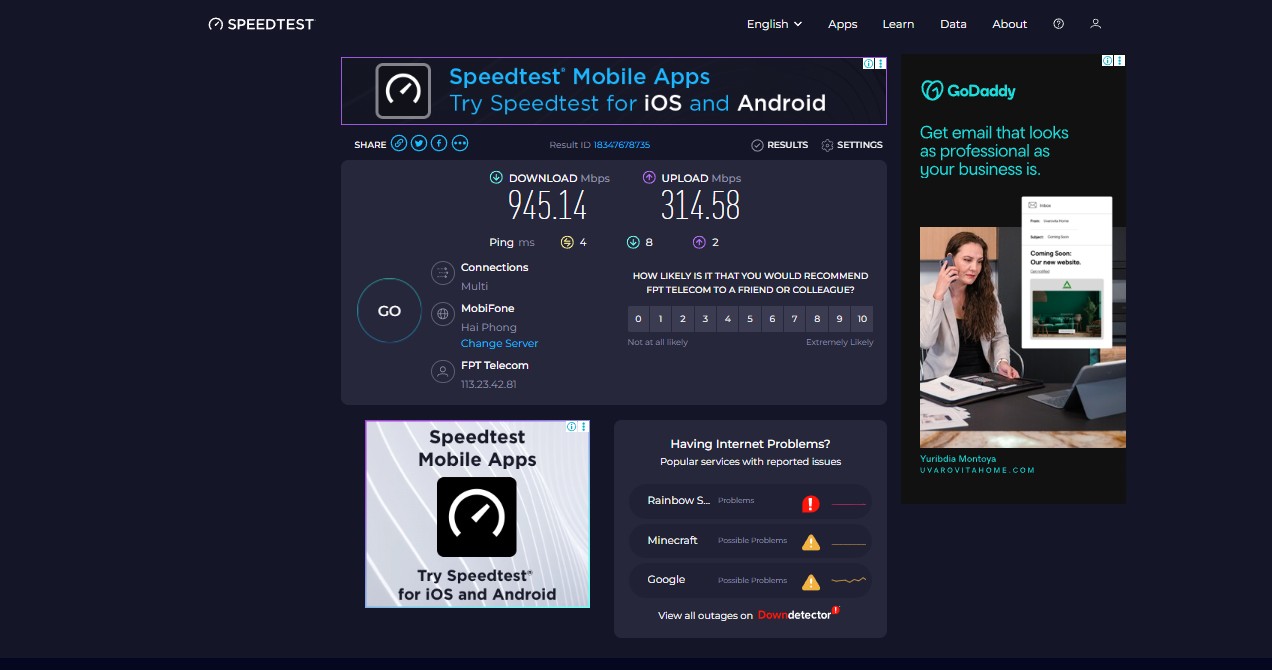The image size is (1272, 670).
Task: Select rating 5 on the recommendation scale
Action: [x=750, y=318]
